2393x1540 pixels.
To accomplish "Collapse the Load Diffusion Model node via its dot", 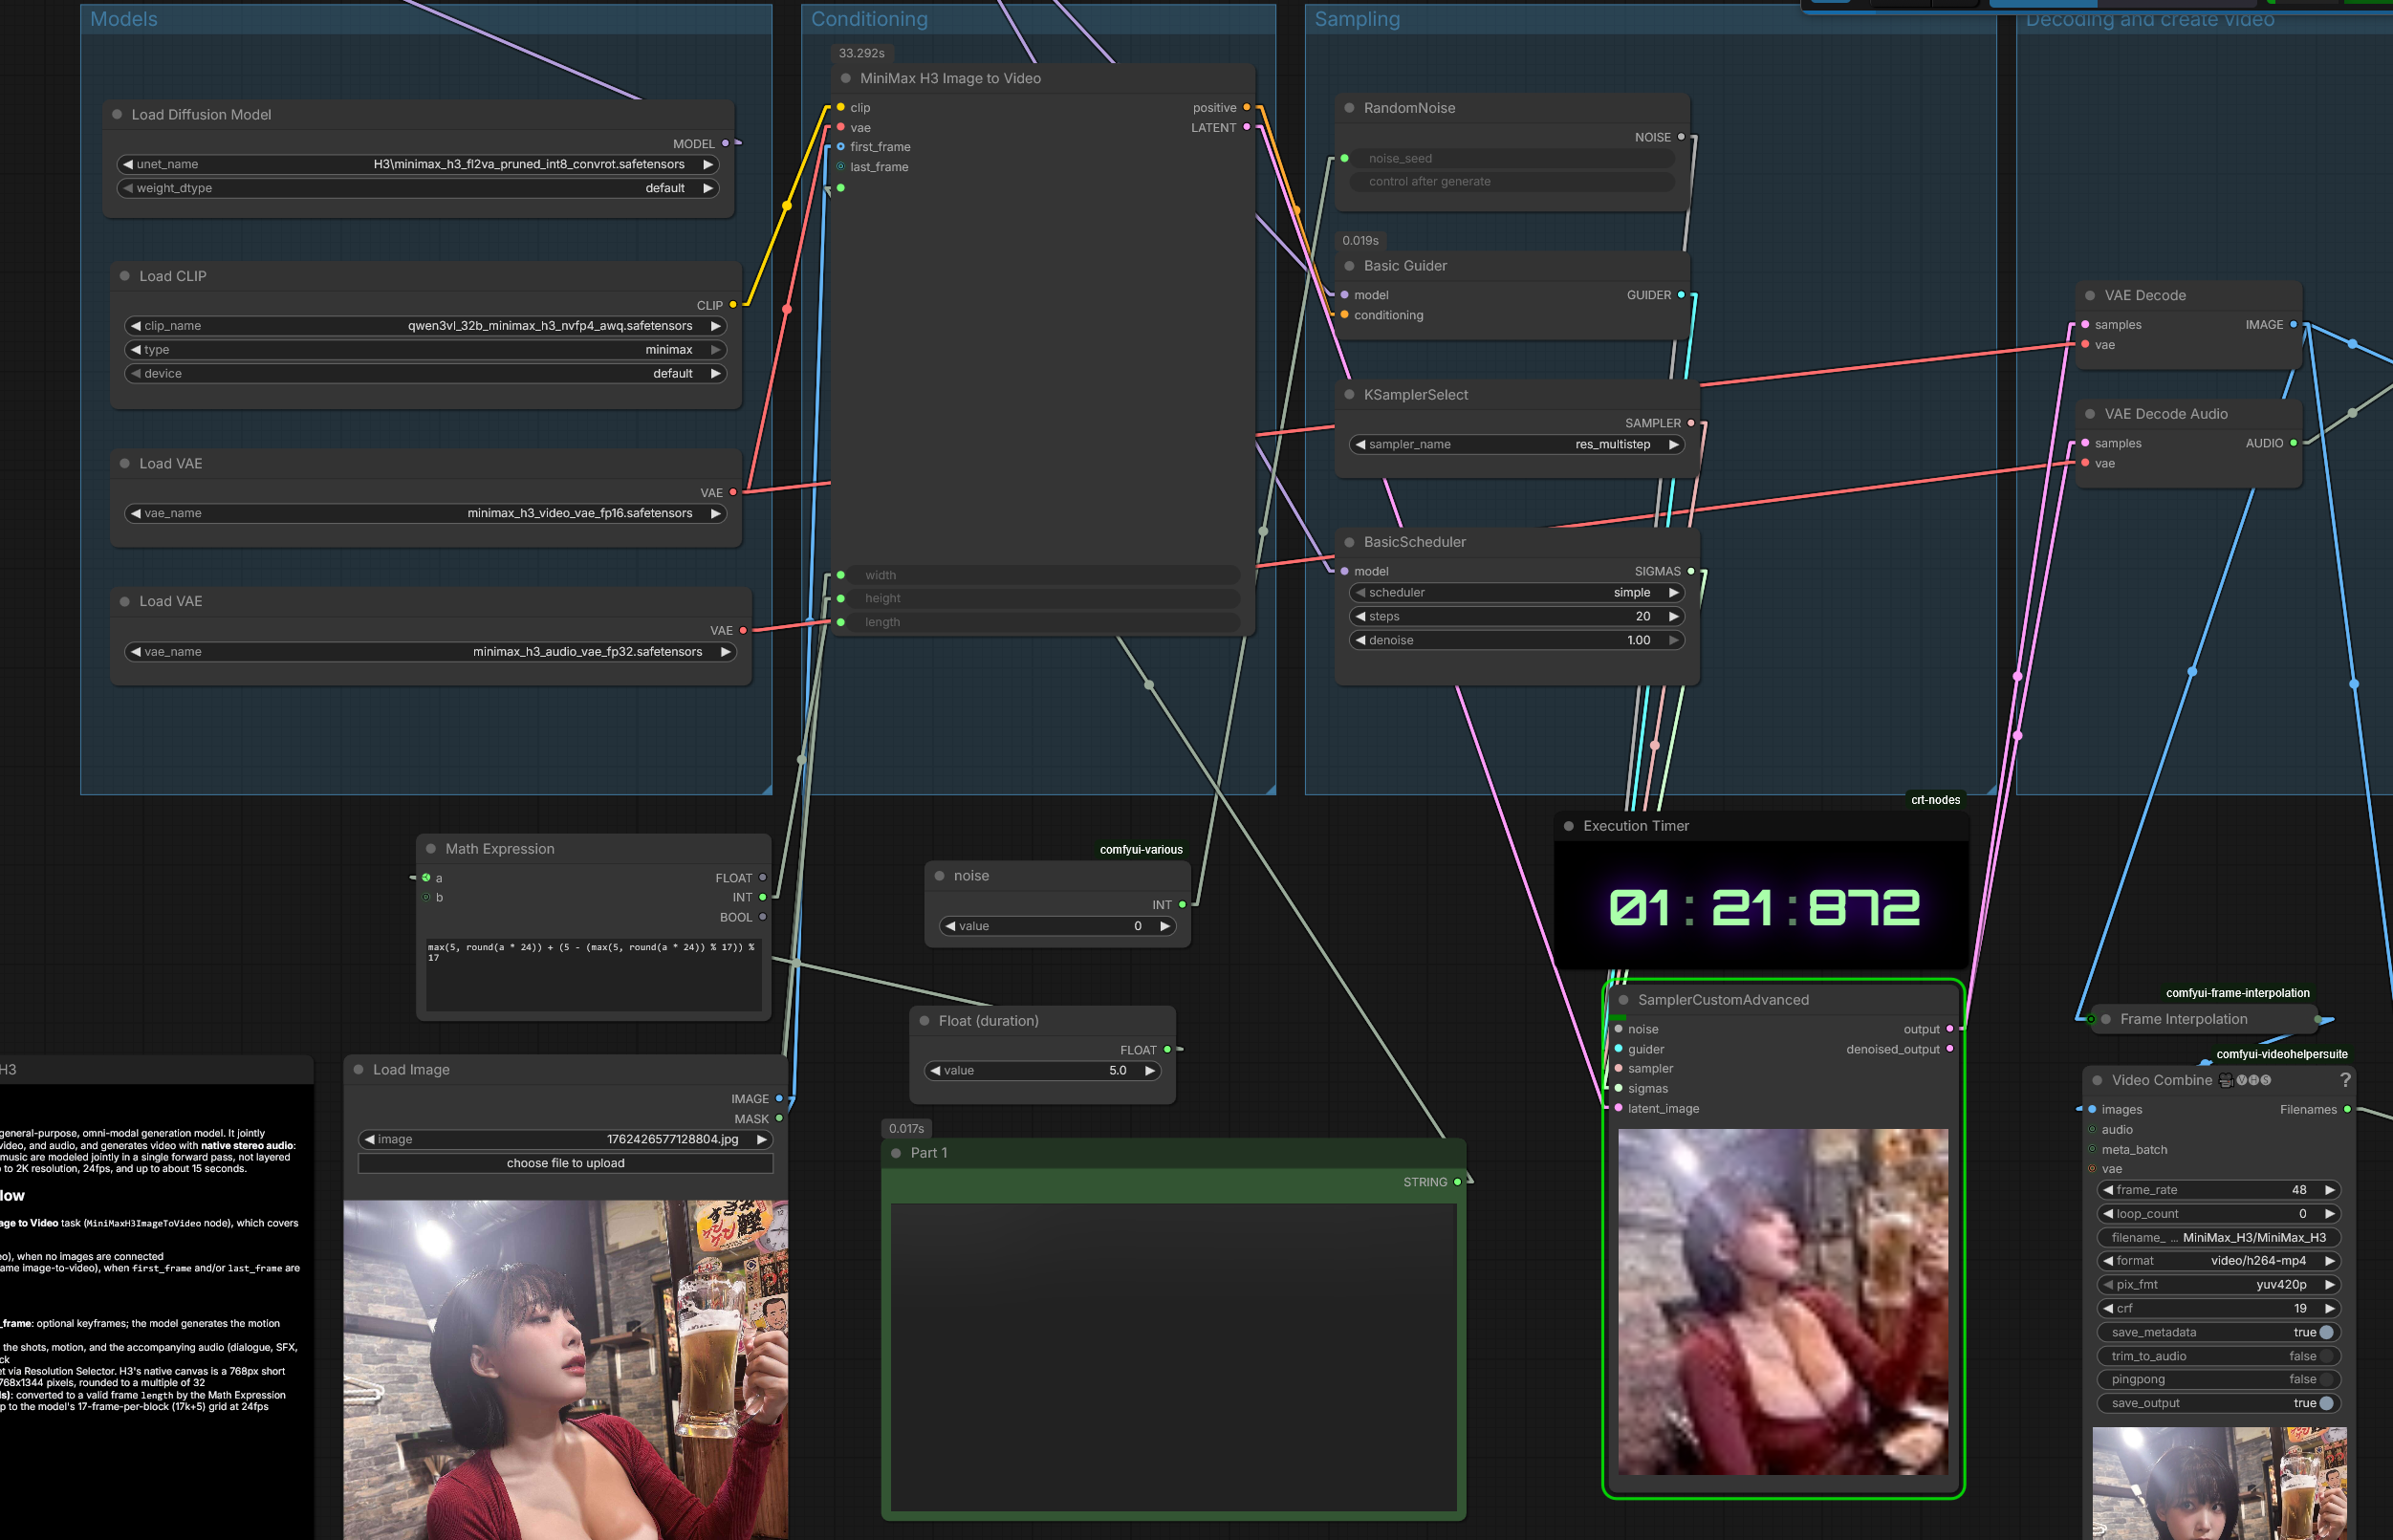I will [117, 115].
